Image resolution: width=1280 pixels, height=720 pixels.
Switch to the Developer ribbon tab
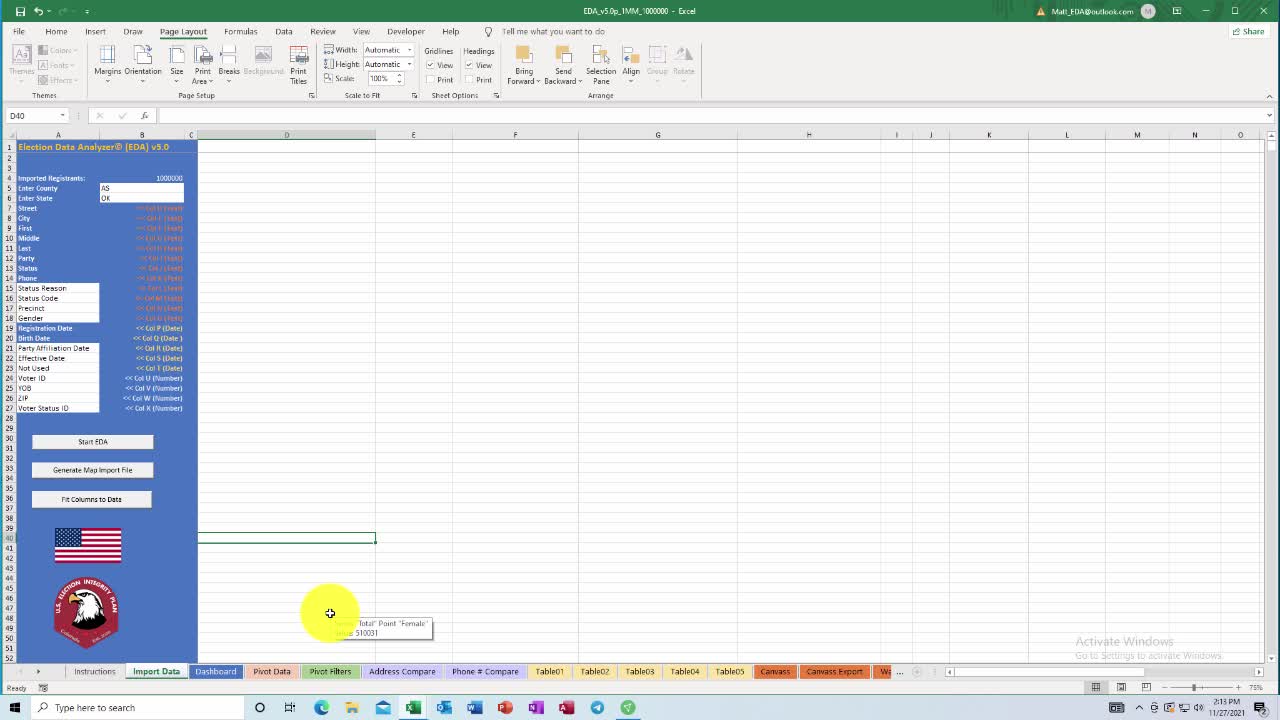pyautogui.click(x=405, y=31)
